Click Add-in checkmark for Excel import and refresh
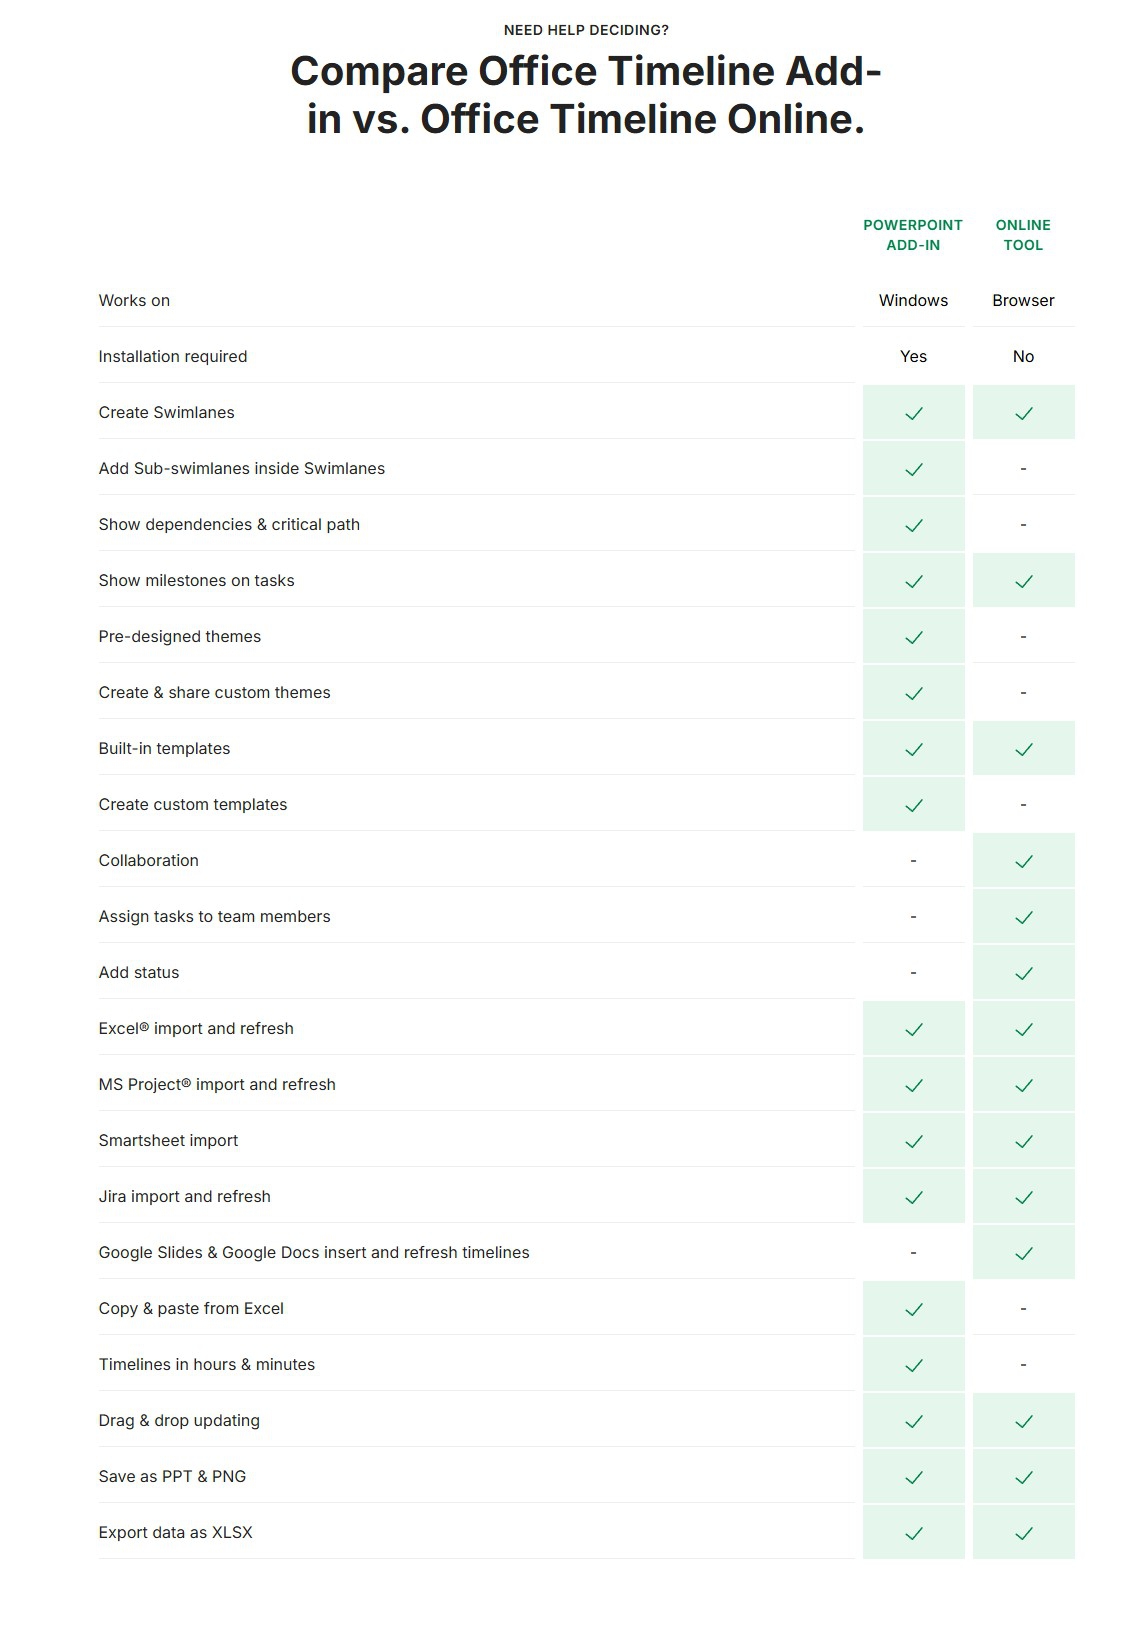 (913, 1029)
